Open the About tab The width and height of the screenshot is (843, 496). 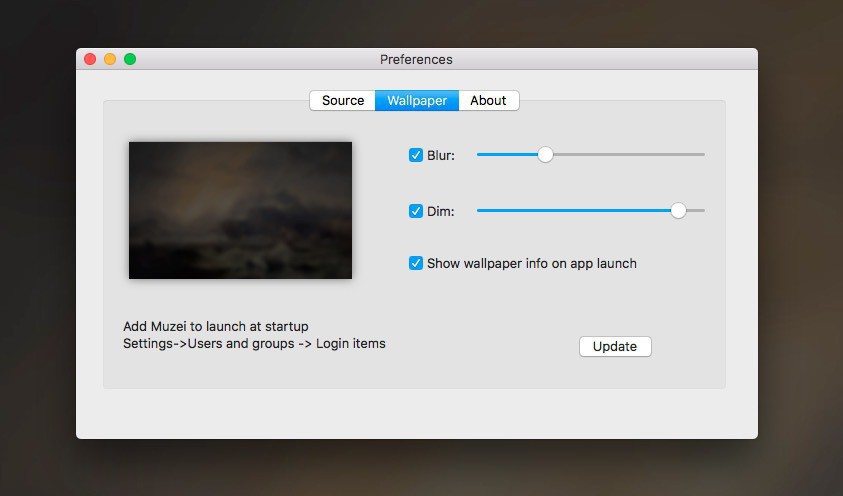click(489, 100)
